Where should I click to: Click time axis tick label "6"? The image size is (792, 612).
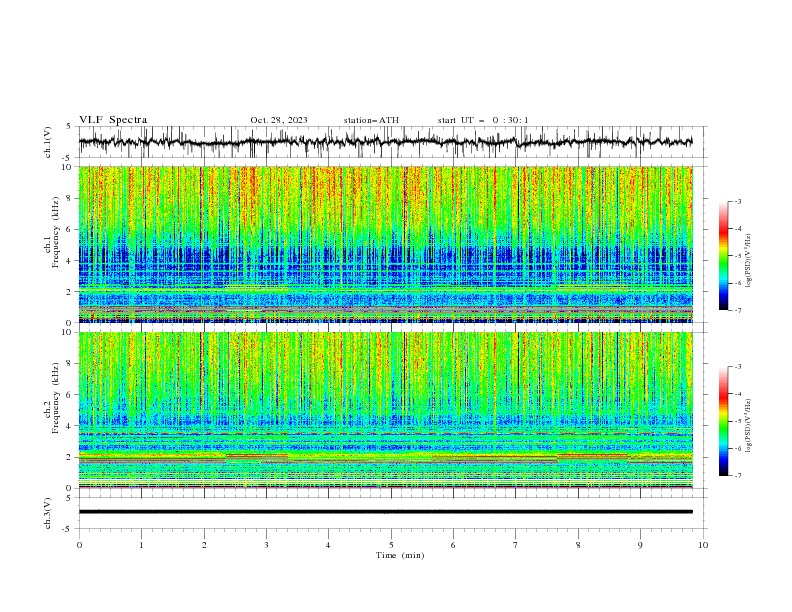453,545
